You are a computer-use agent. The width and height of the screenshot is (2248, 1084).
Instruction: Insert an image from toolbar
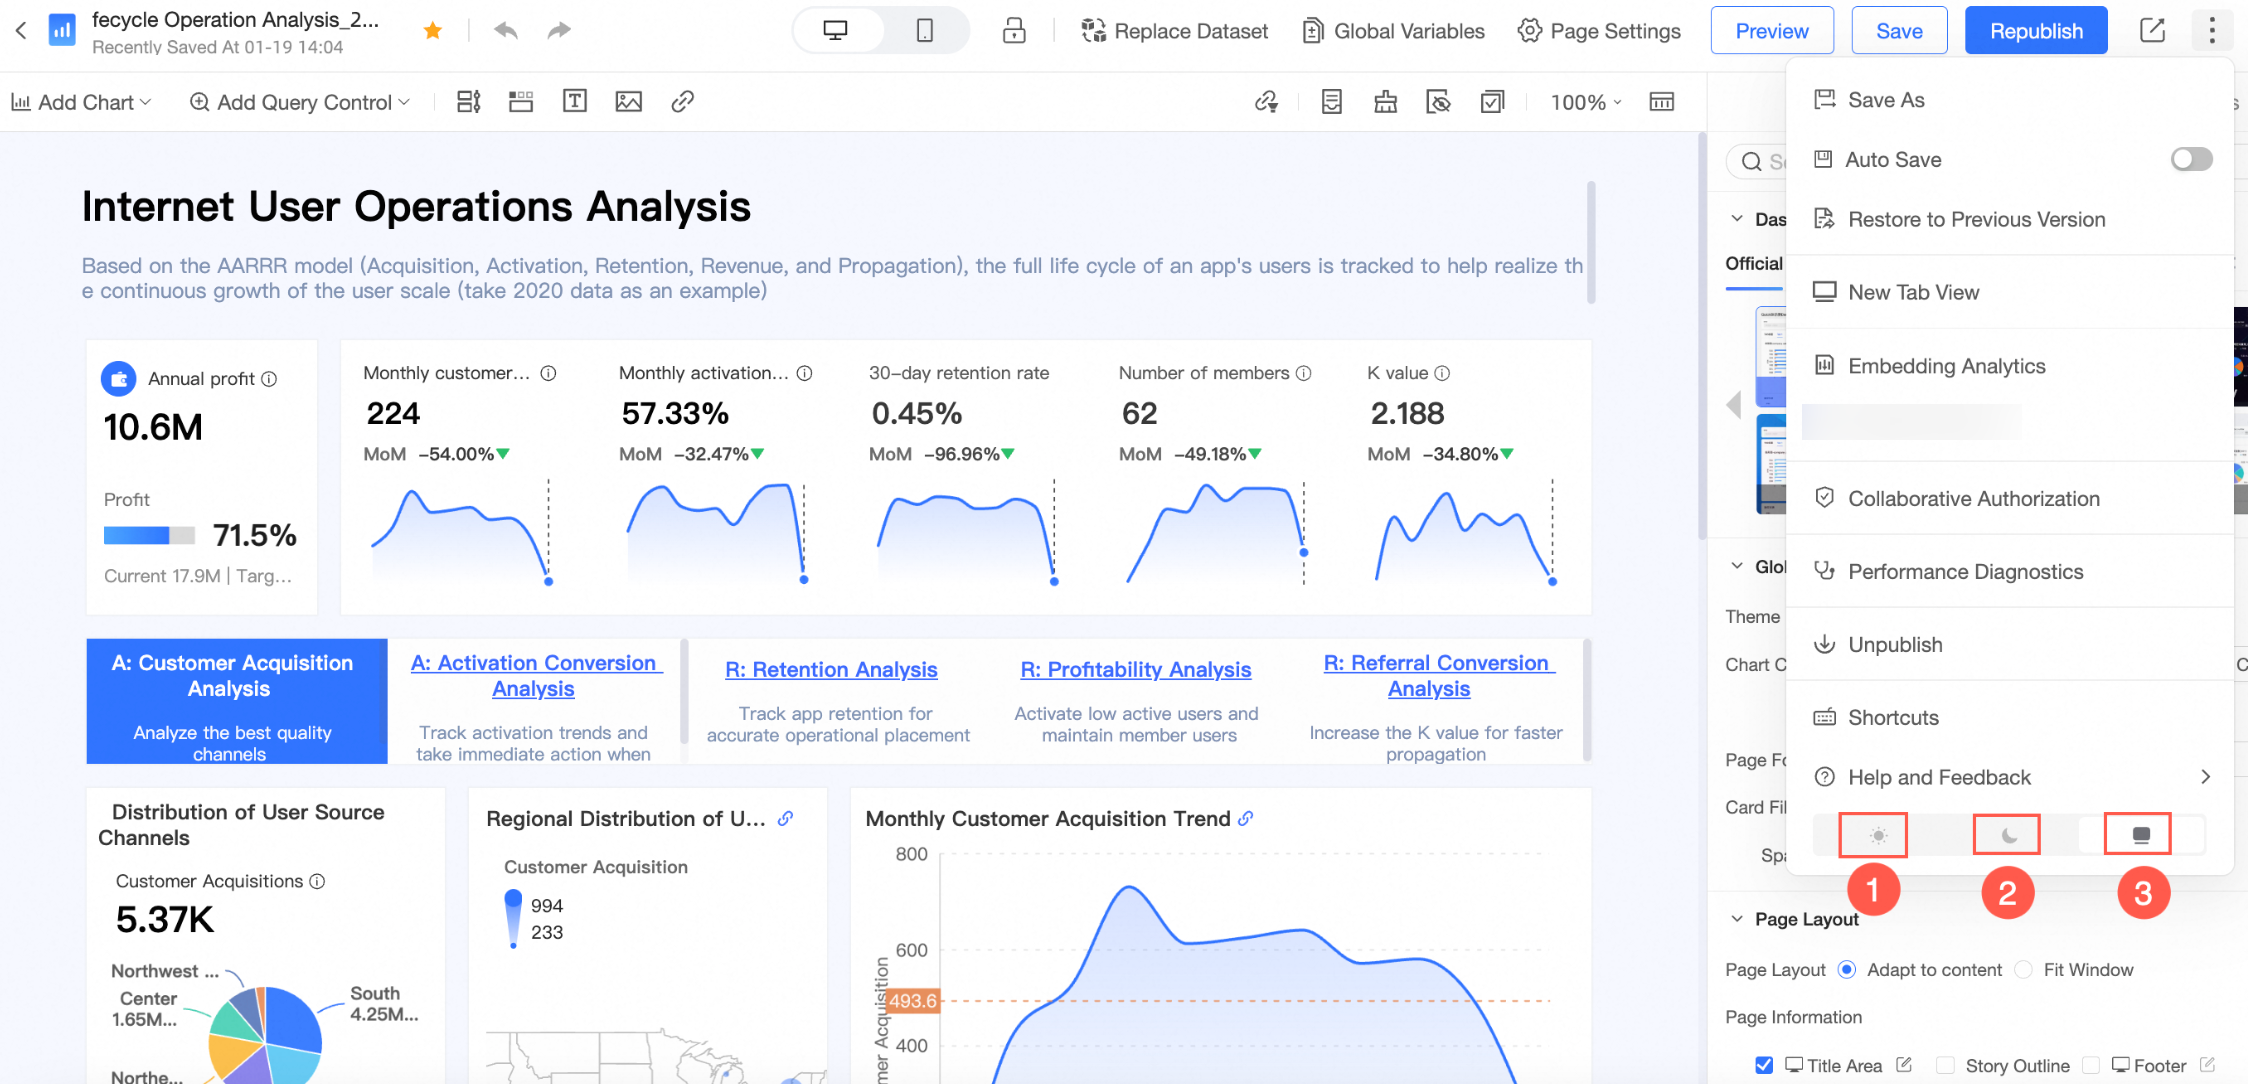click(628, 101)
